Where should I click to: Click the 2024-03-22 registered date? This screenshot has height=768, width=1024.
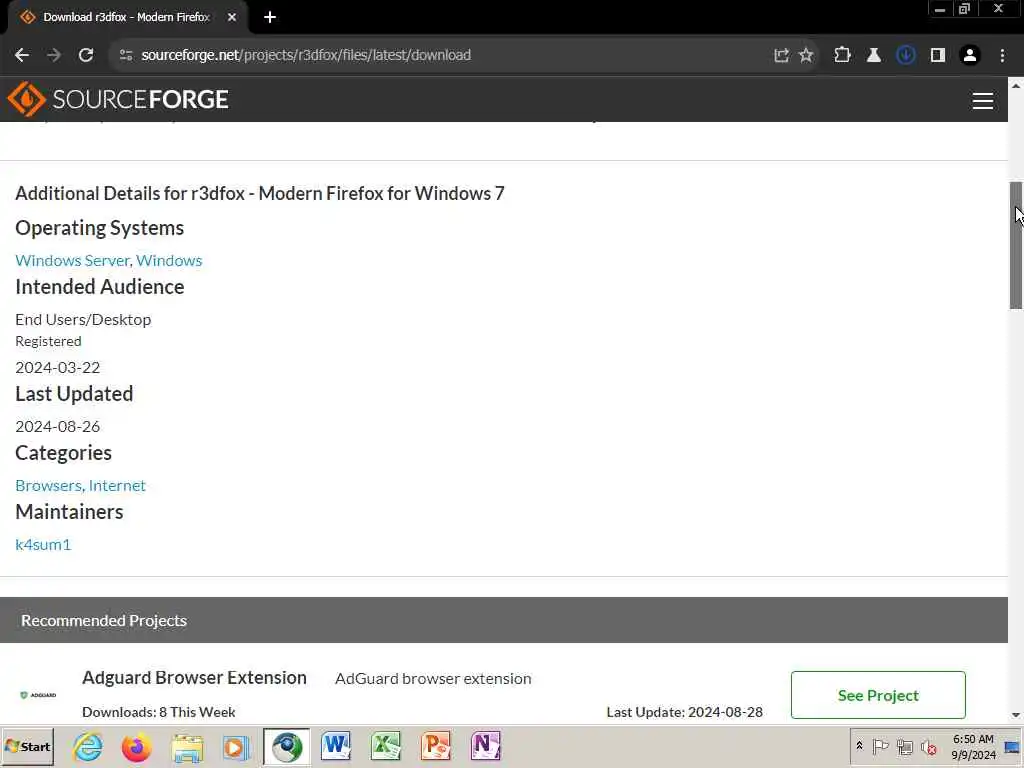click(x=57, y=368)
